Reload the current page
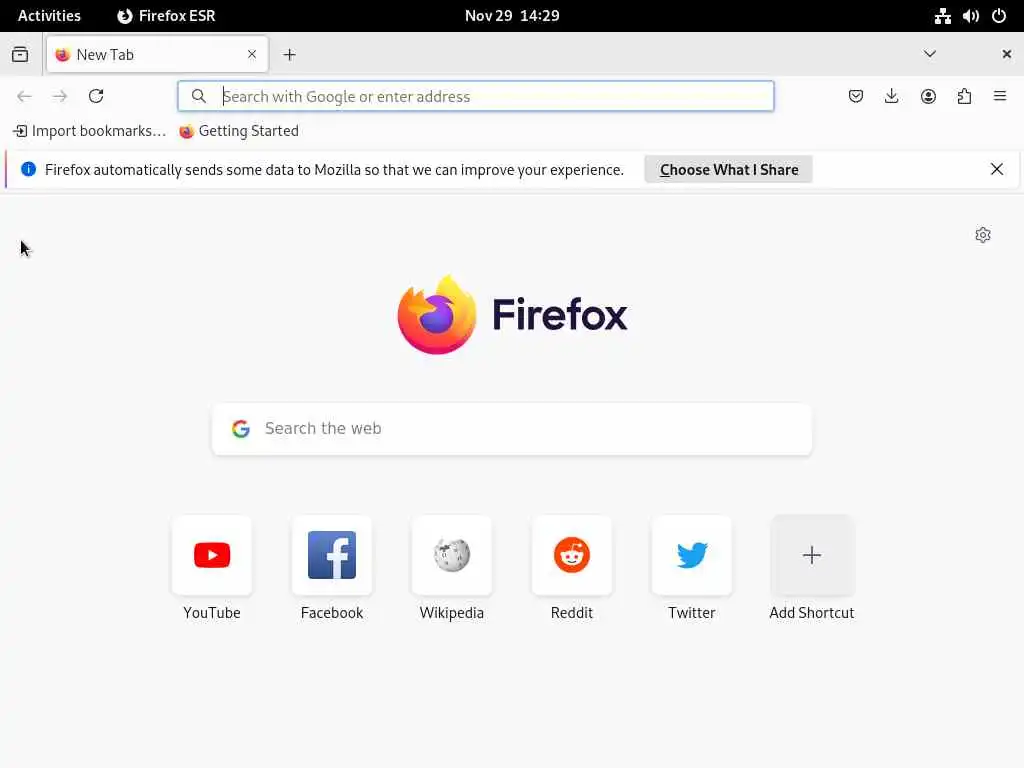Image resolution: width=1024 pixels, height=768 pixels. (96, 96)
